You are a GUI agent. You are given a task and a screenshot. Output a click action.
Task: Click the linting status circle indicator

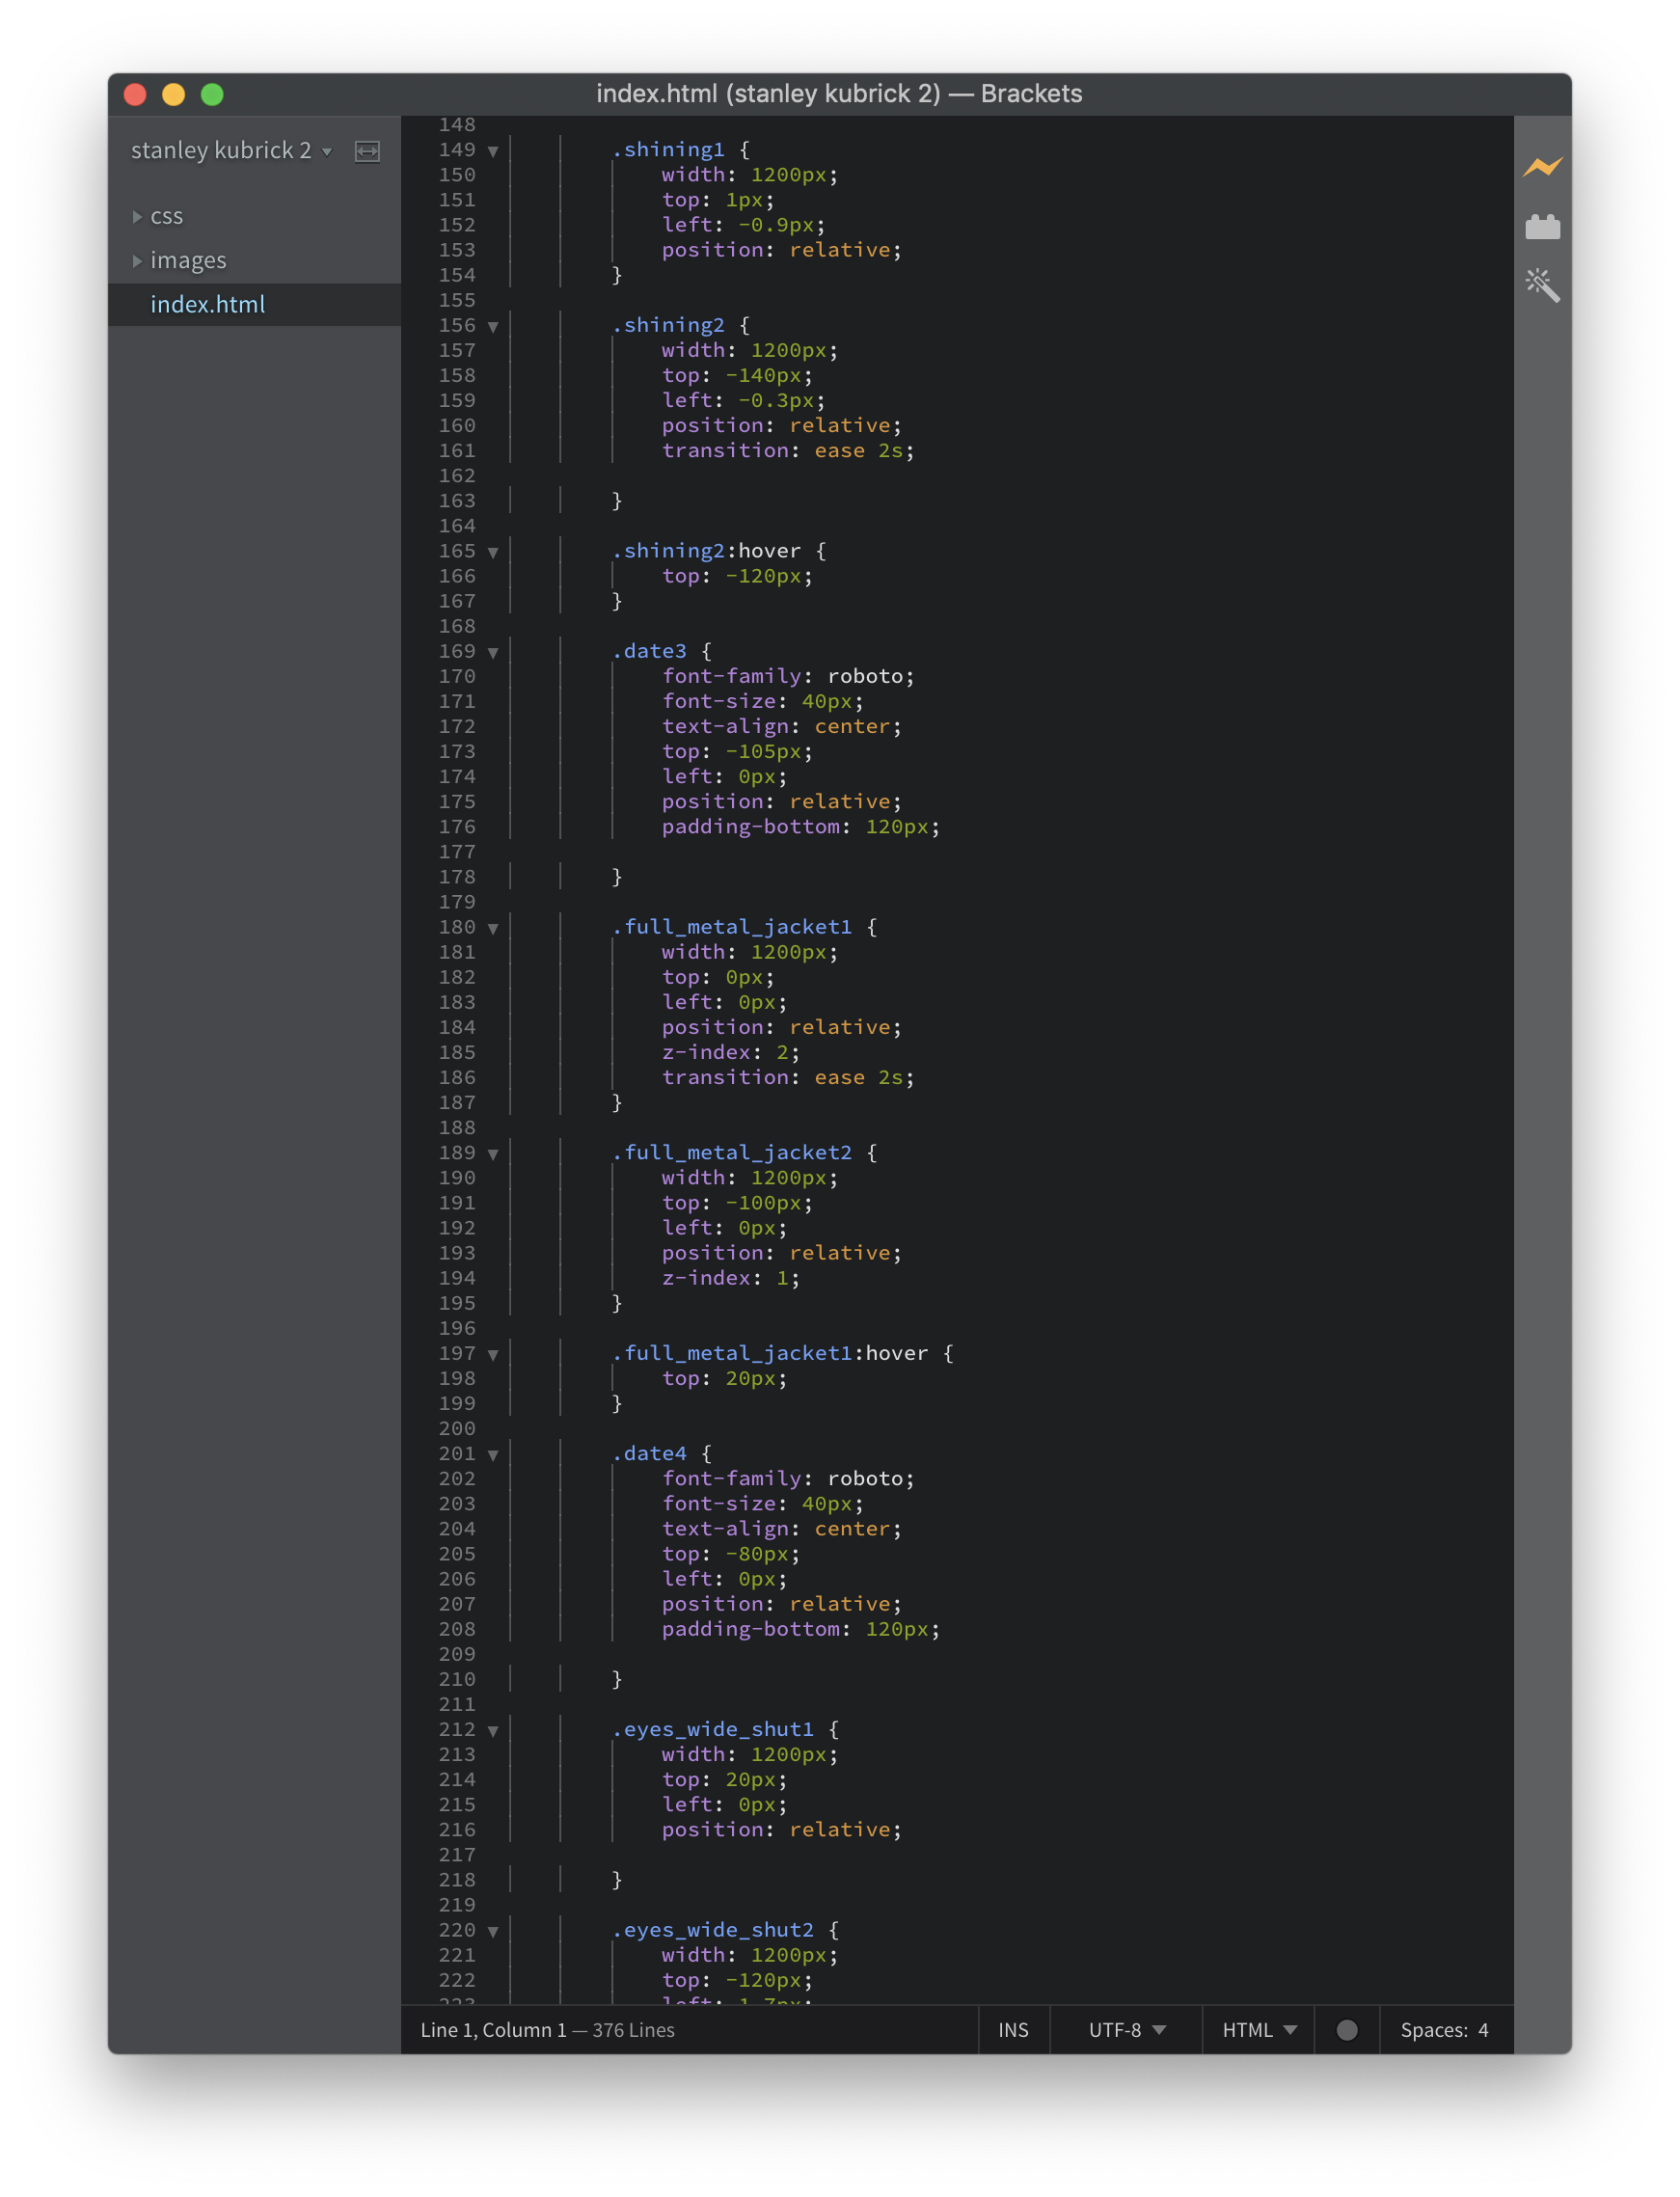1346,2029
